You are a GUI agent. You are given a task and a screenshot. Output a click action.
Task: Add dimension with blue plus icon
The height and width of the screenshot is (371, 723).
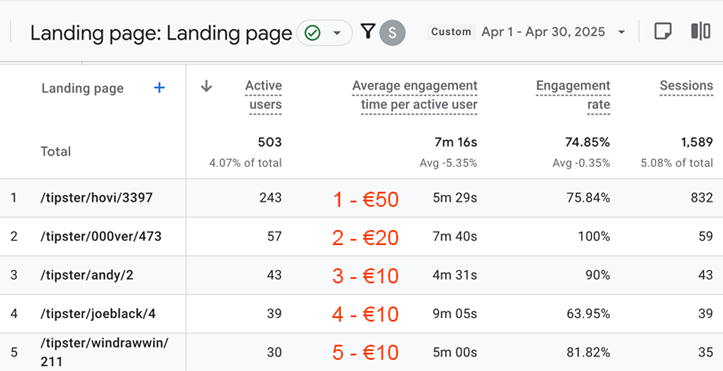159,88
